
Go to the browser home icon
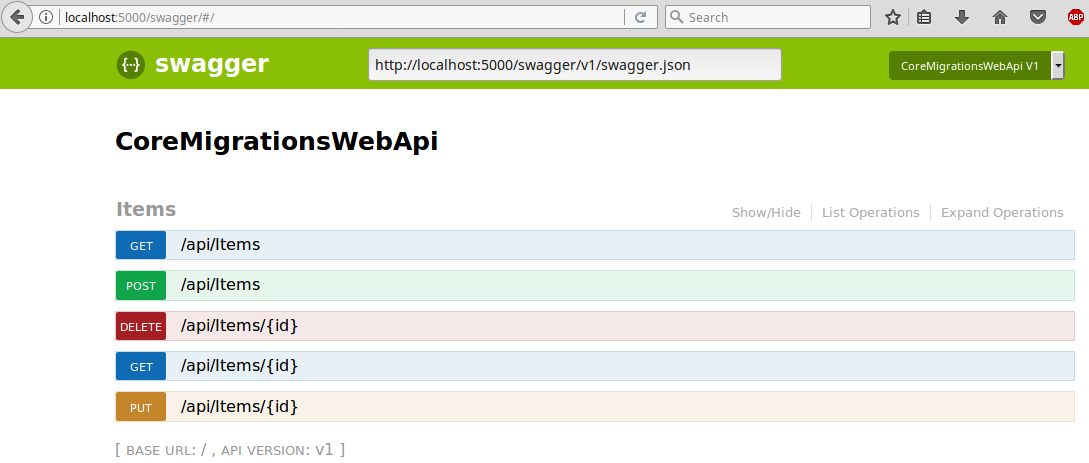[x=1000, y=17]
